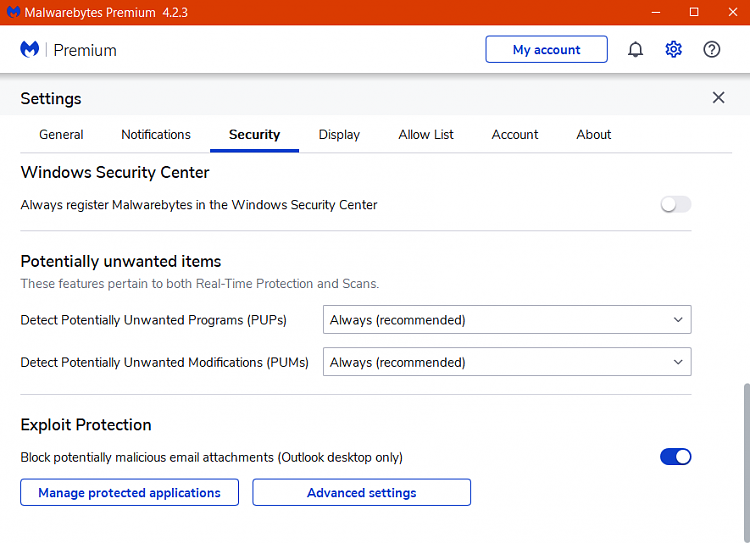The image size is (750, 543).
Task: View the About tab
Action: point(594,135)
